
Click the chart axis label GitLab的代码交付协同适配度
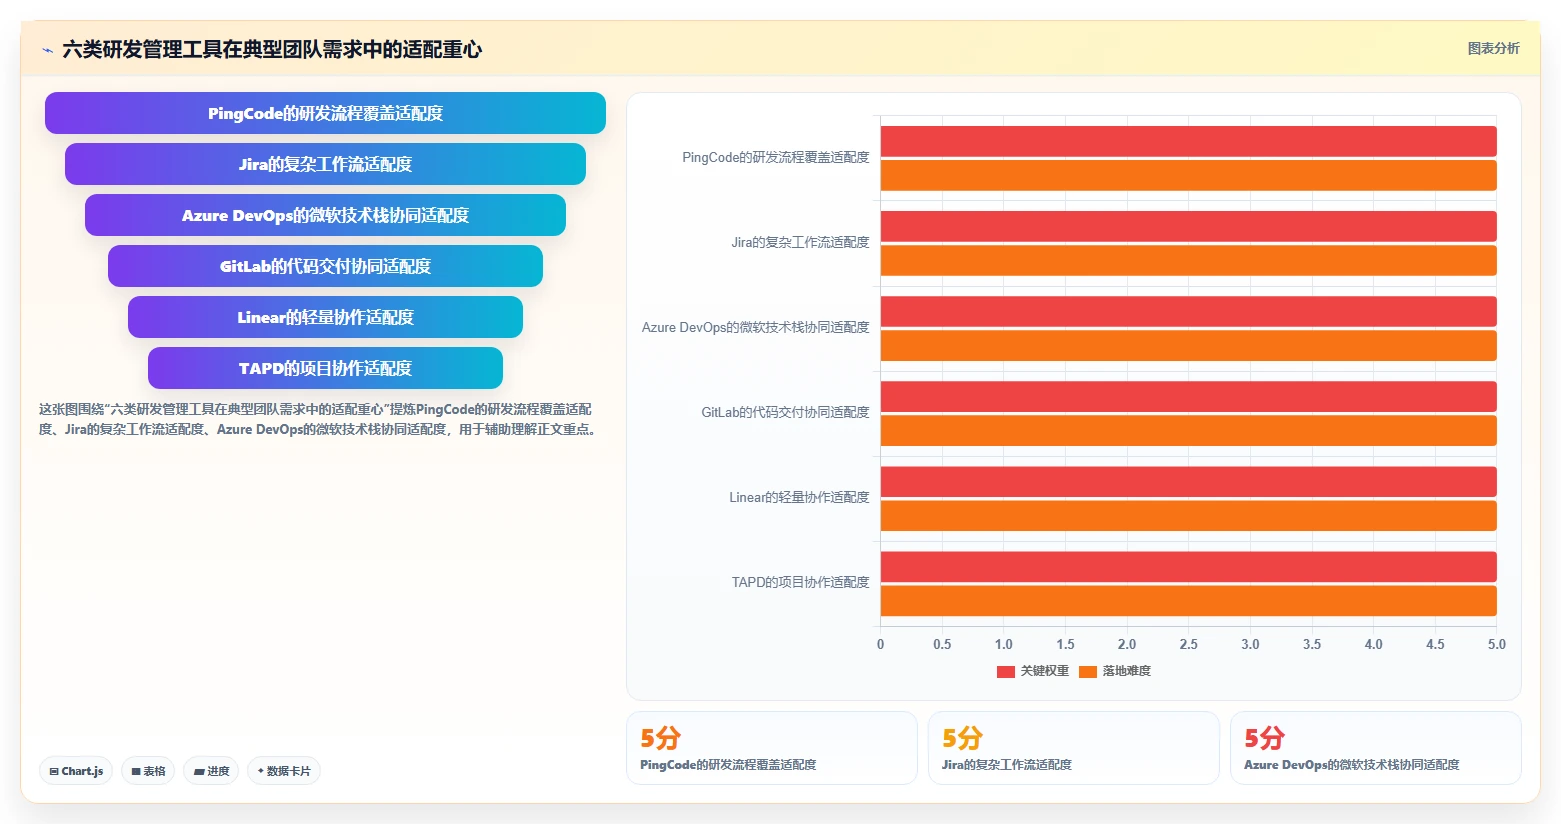coord(785,412)
